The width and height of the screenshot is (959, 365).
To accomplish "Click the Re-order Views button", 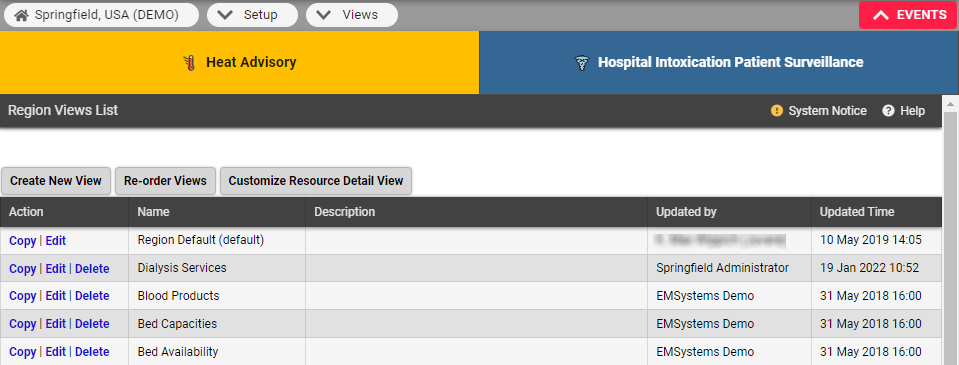I will 165,181.
